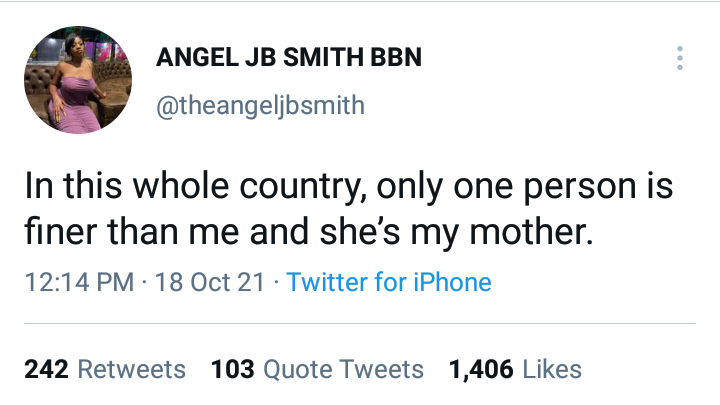Open the Quote Tweets label

coord(341,370)
